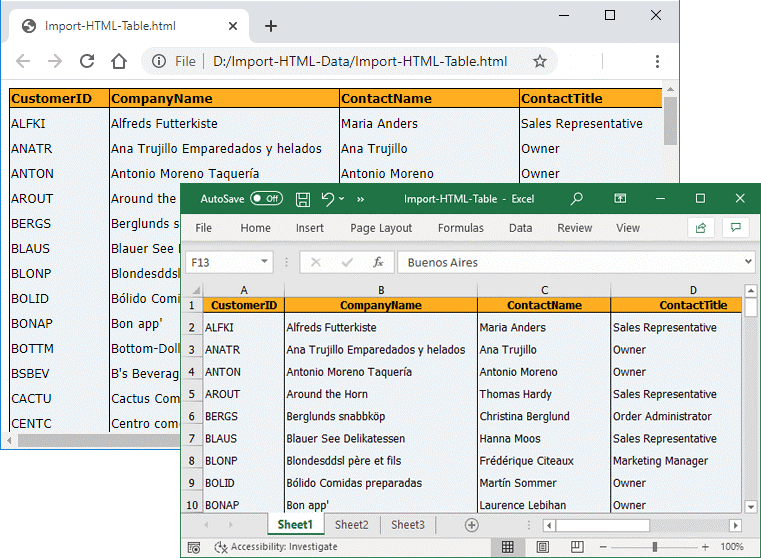Screen dimensions: 761x558
Task: Click the Undo arrow icon
Action: click(x=327, y=199)
